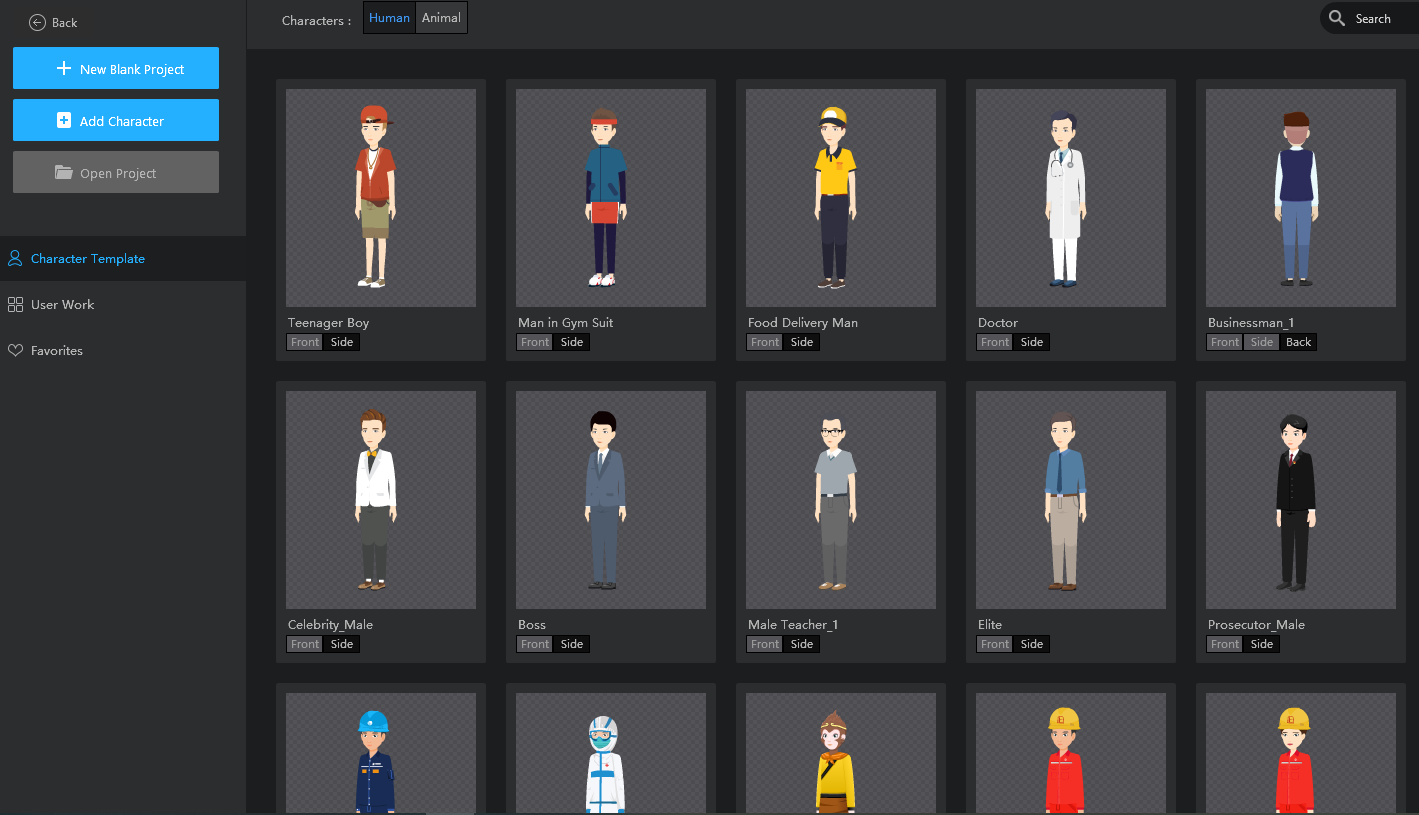Open the Favorites section

[123, 351]
